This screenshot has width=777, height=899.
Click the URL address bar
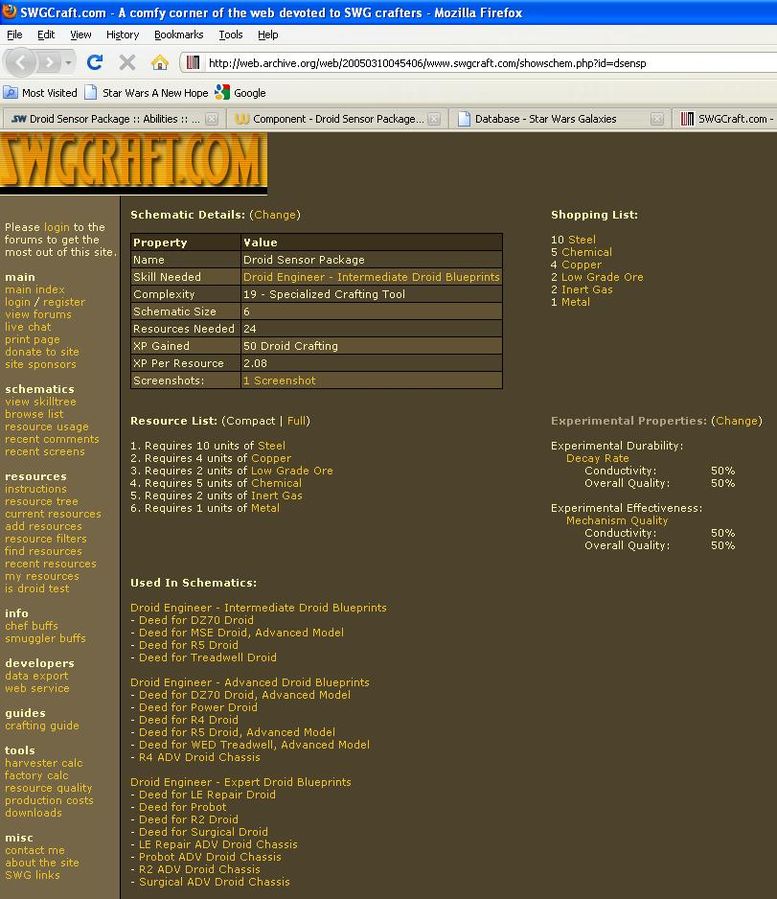(480, 63)
